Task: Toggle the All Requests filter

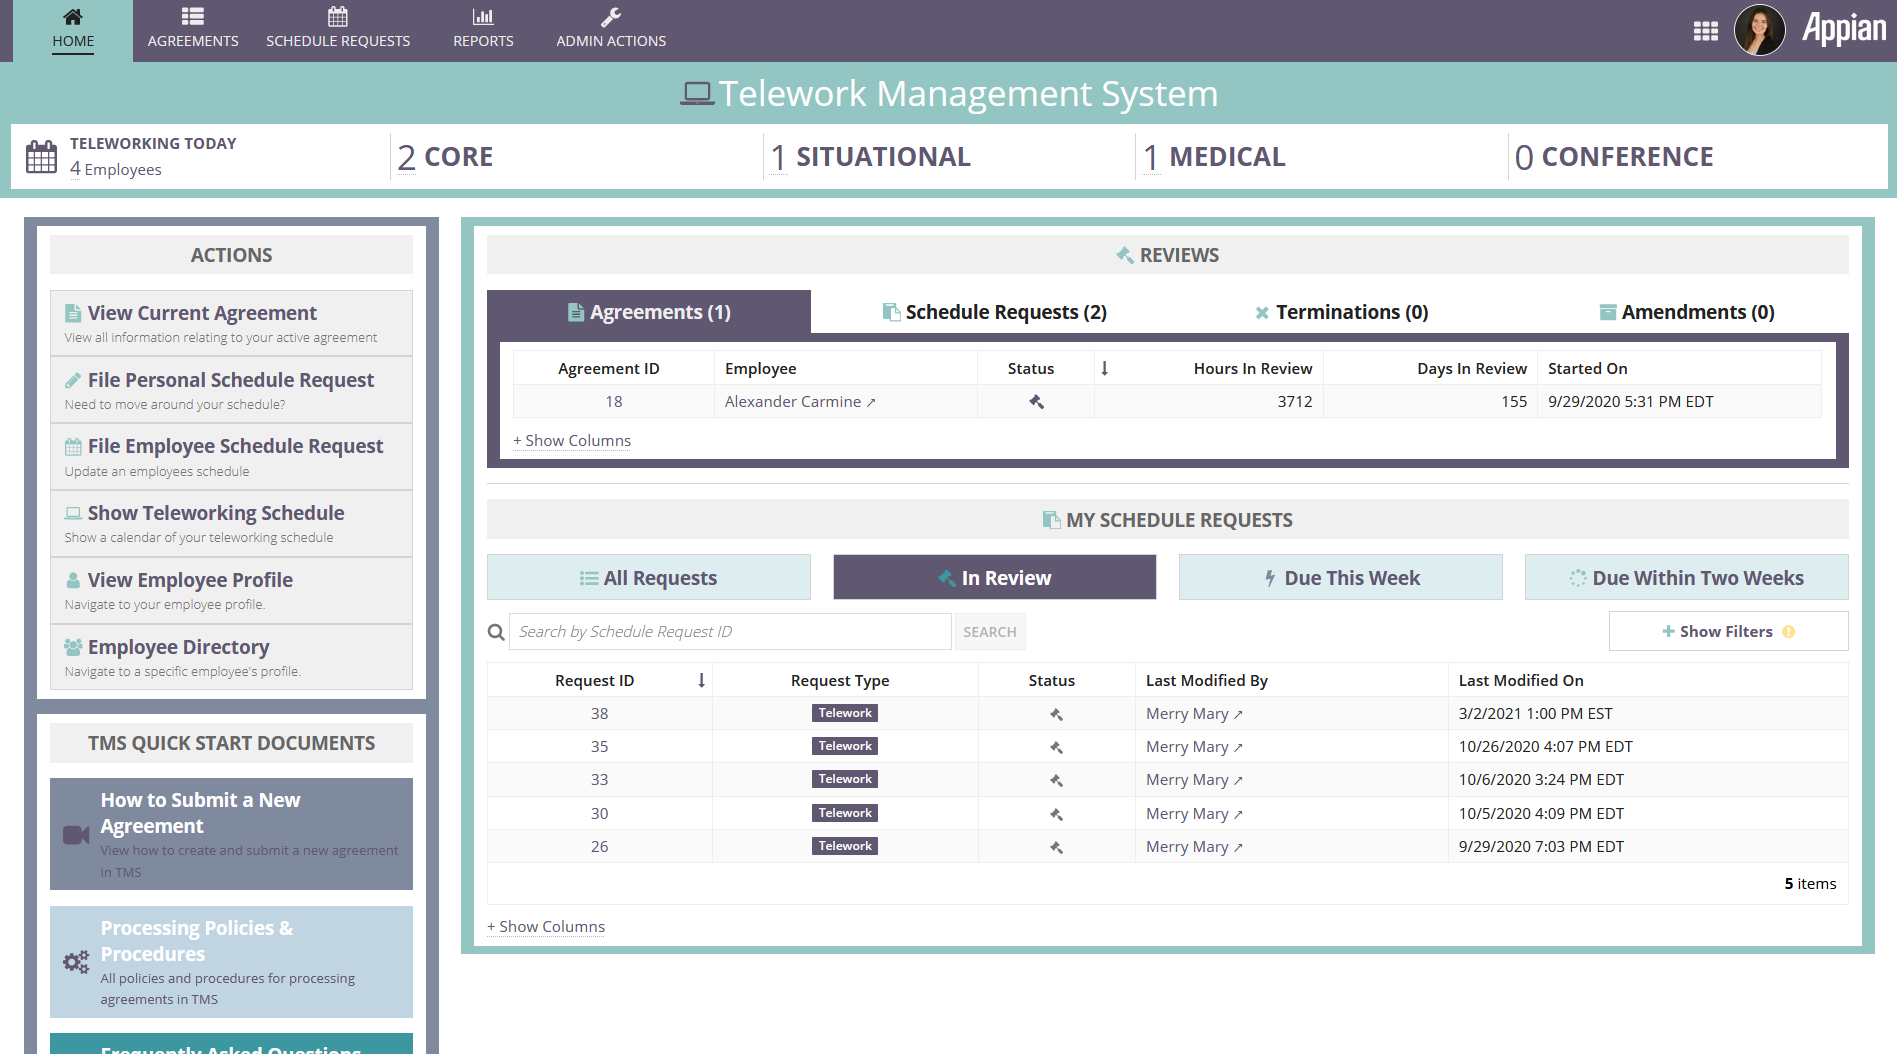Action: (x=648, y=577)
